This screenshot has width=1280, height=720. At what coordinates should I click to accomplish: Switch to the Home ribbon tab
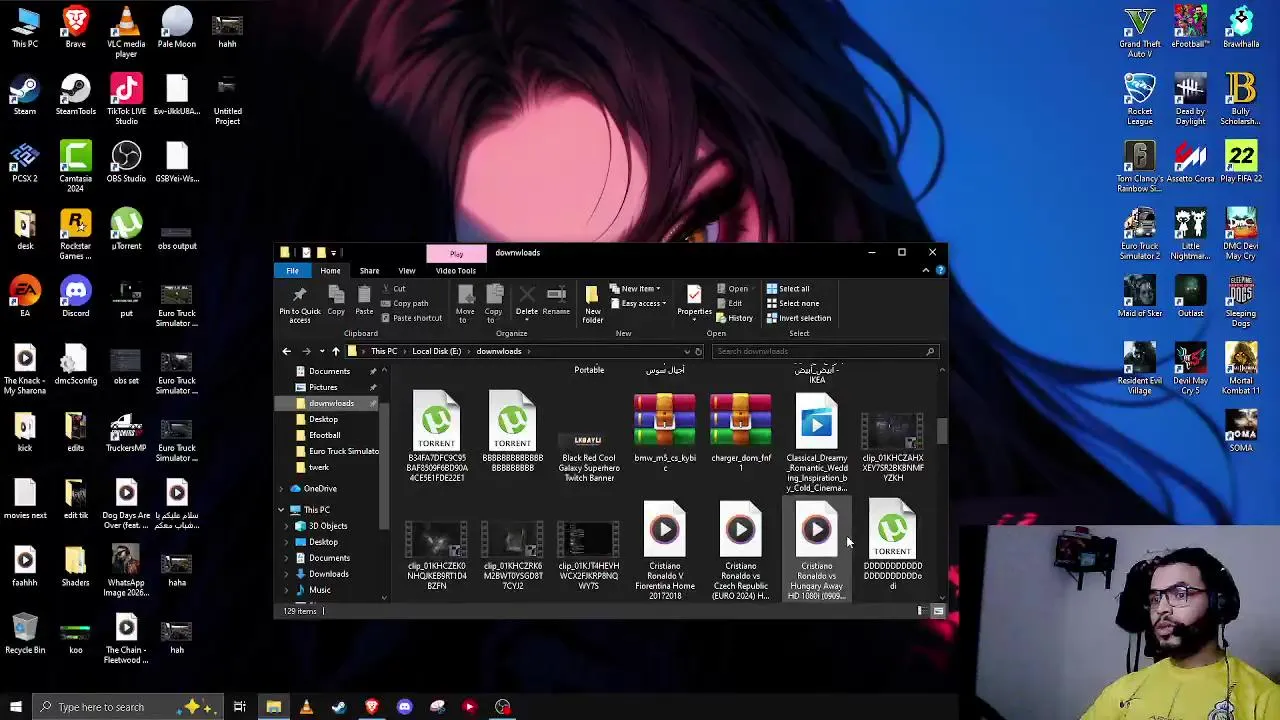tap(330, 271)
